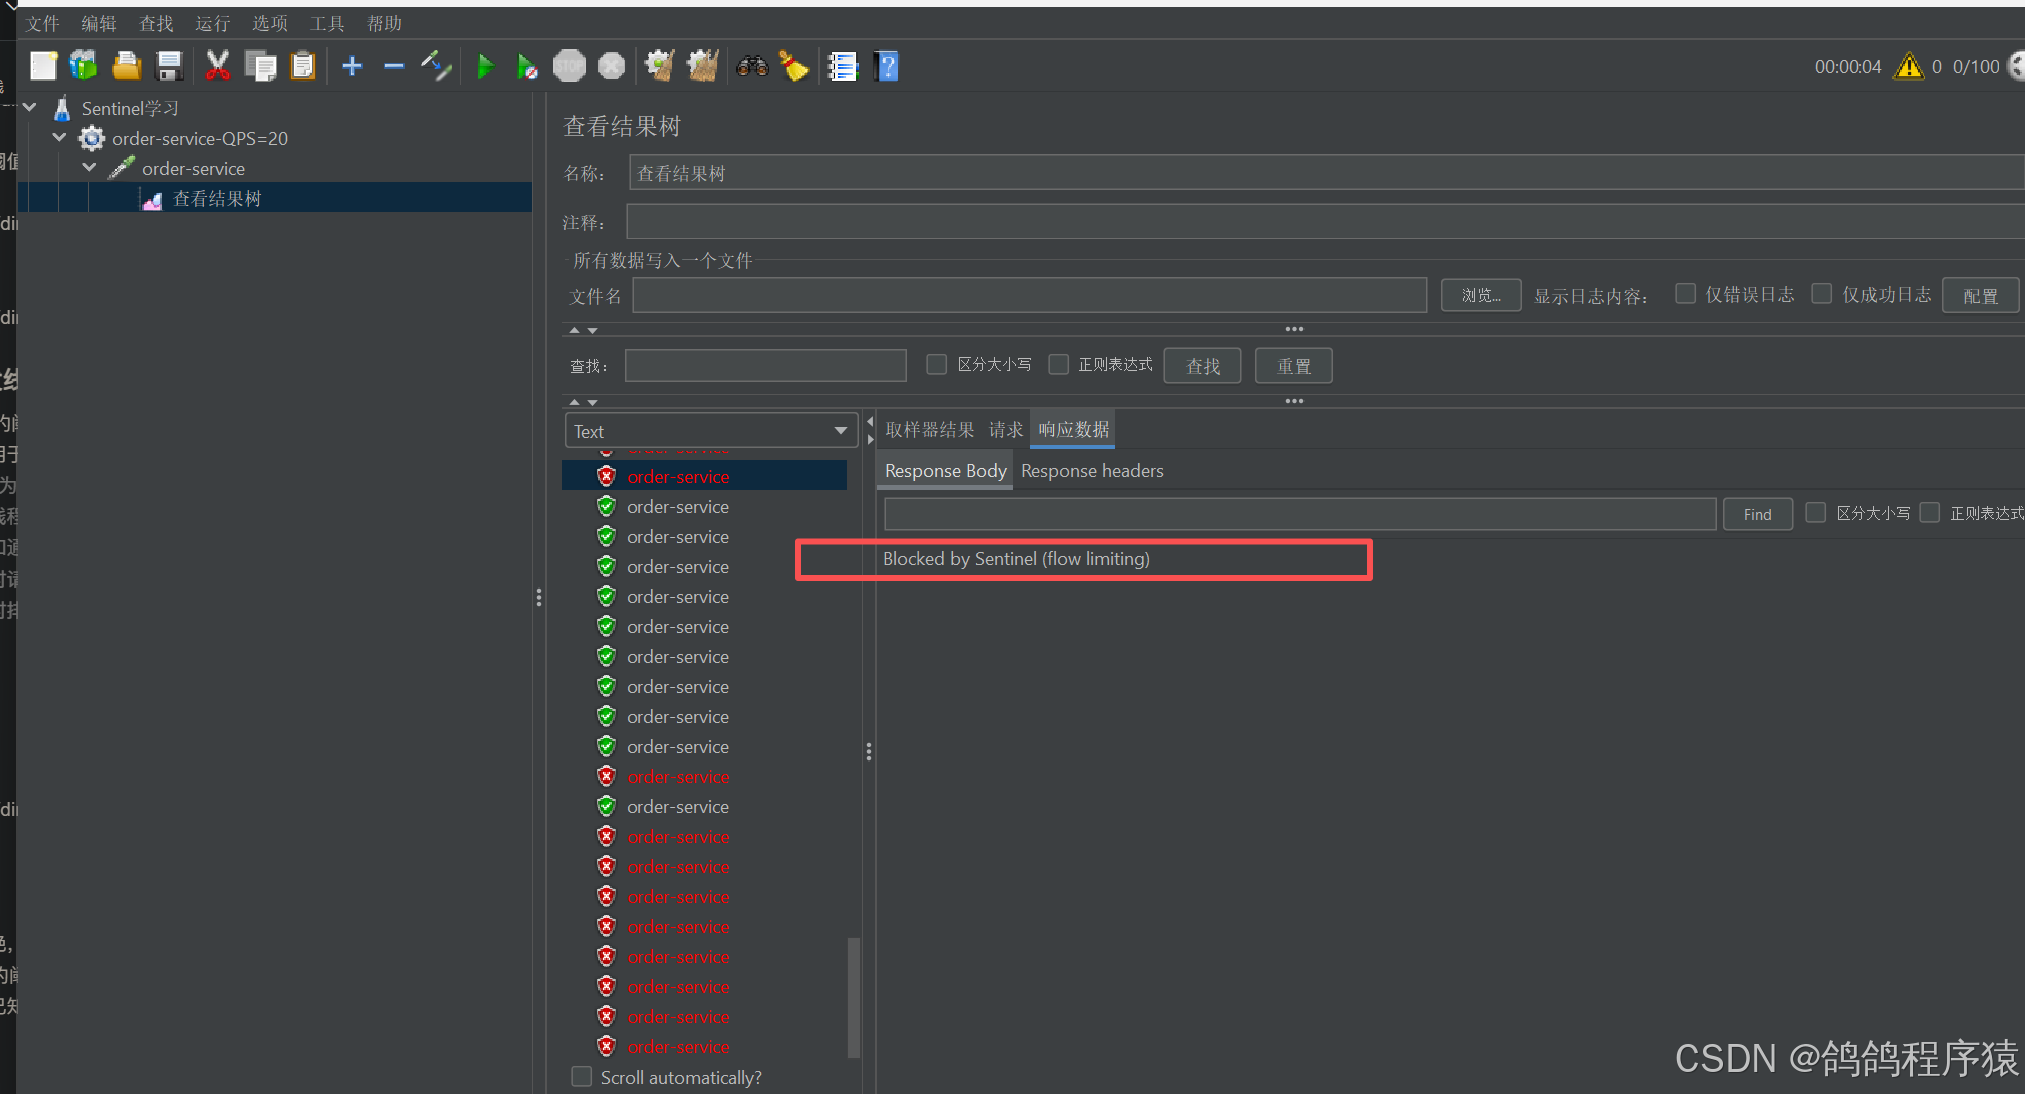
Task: Collapse the Sentinel学习 test plan node
Action: point(30,108)
